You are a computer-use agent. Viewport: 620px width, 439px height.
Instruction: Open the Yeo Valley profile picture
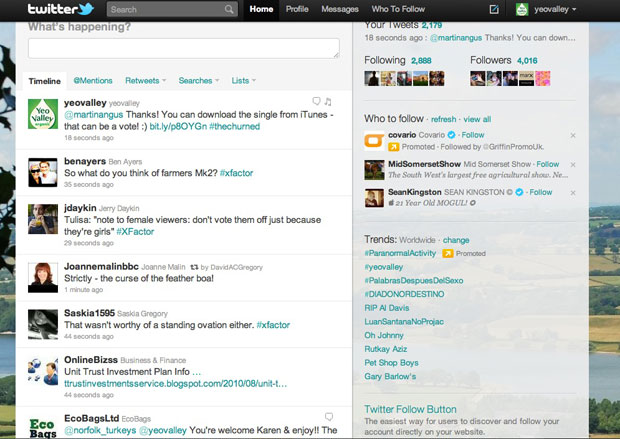[x=43, y=114]
